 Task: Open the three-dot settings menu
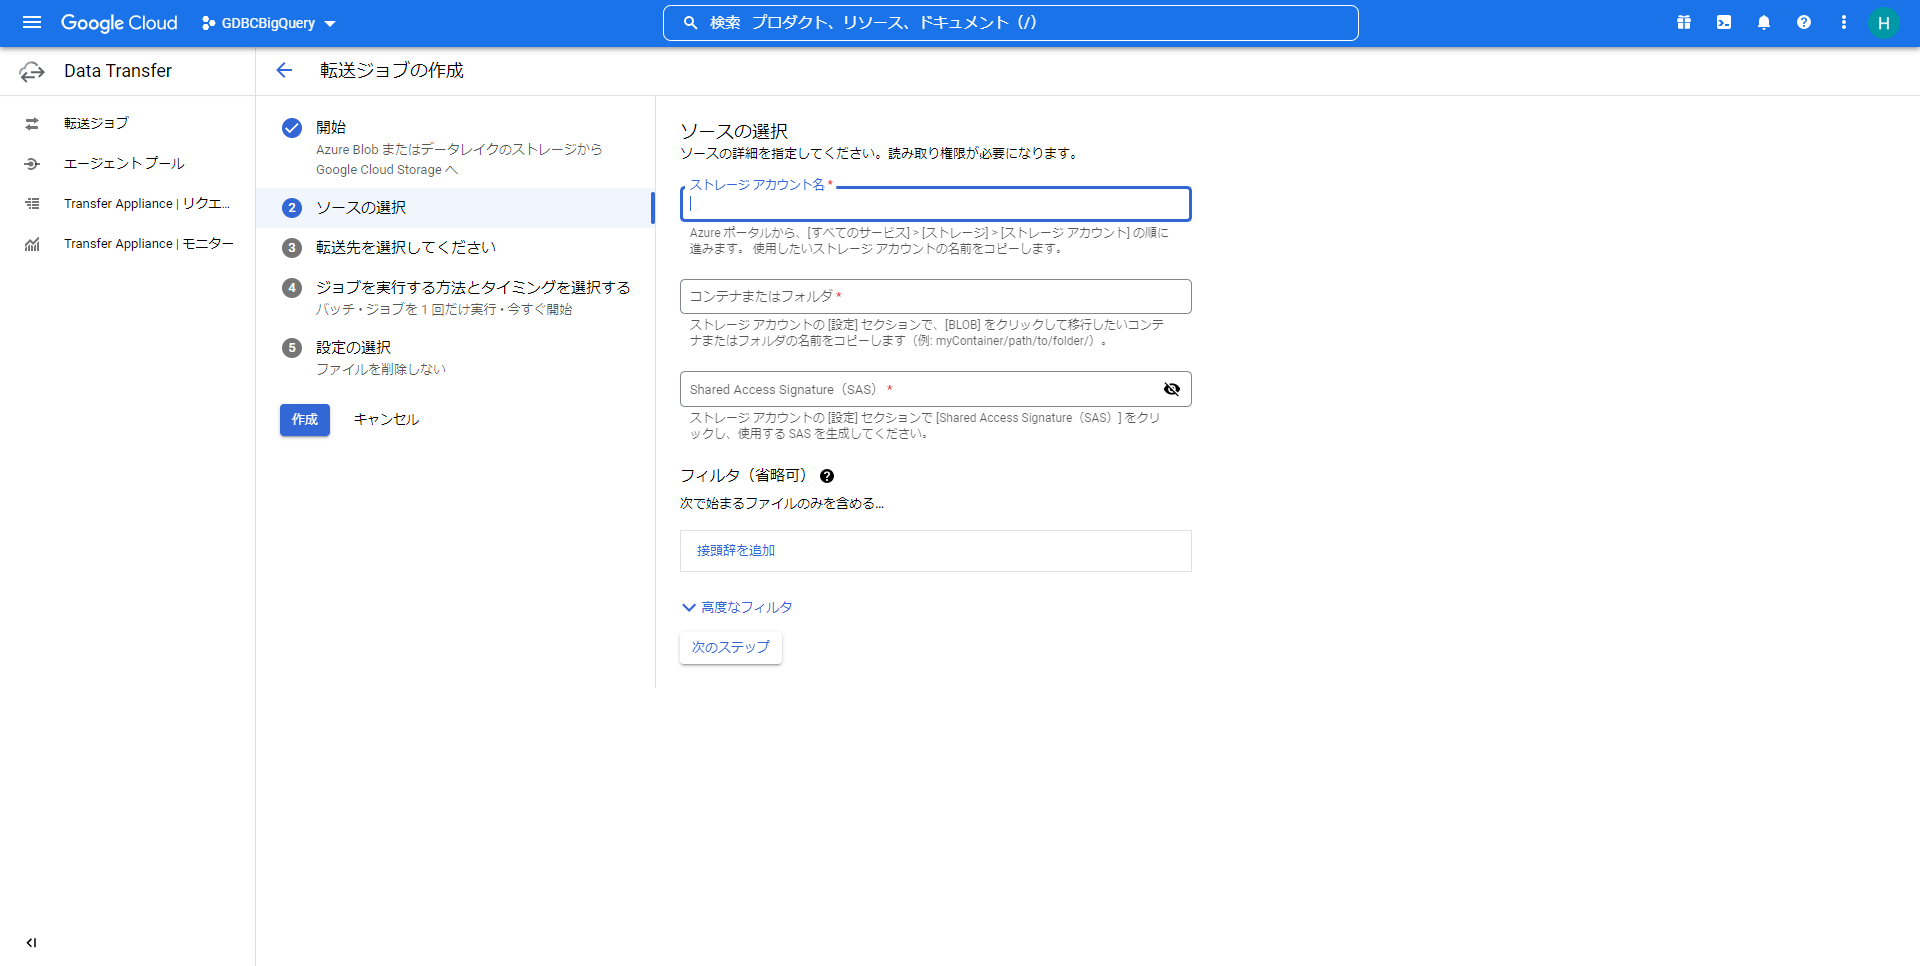pyautogui.click(x=1844, y=22)
